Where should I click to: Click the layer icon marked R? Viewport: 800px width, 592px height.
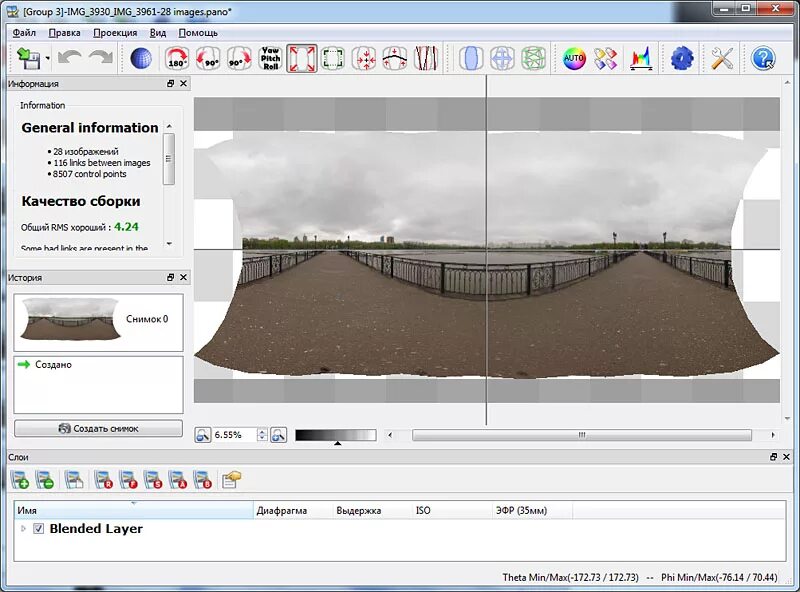[104, 480]
